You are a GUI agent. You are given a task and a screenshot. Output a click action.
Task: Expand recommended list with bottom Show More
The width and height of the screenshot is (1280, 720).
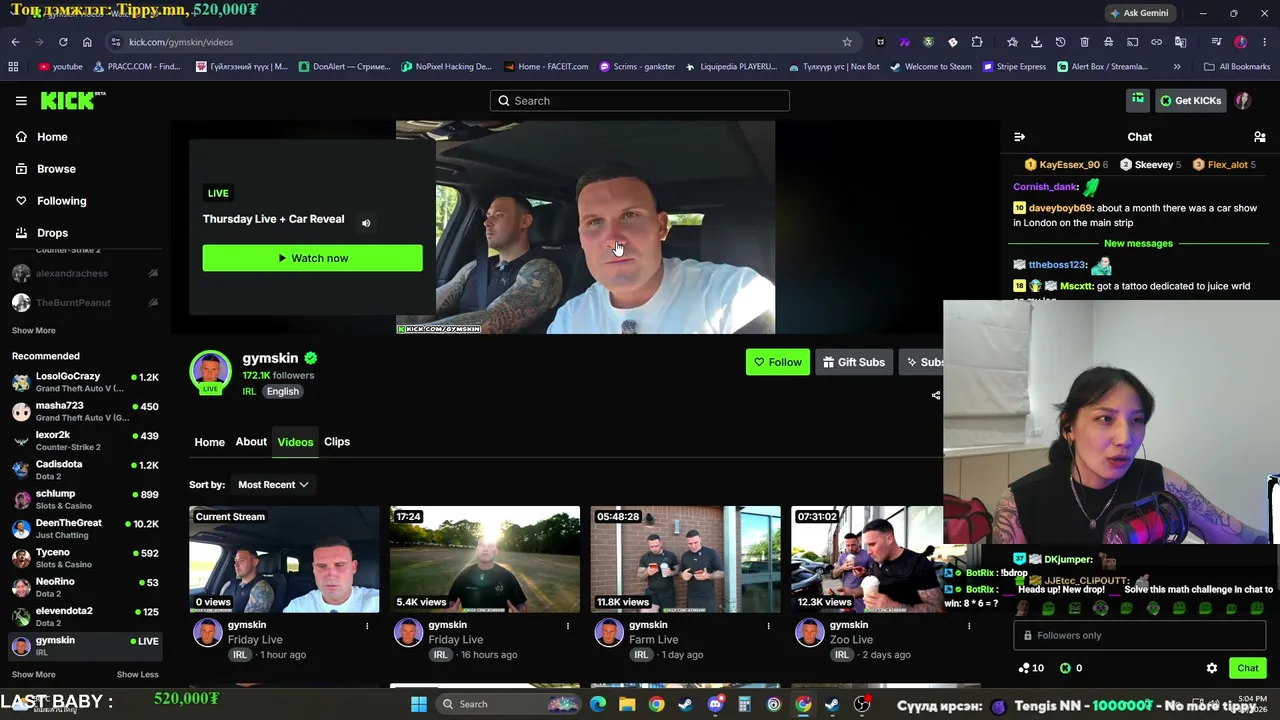tap(33, 675)
